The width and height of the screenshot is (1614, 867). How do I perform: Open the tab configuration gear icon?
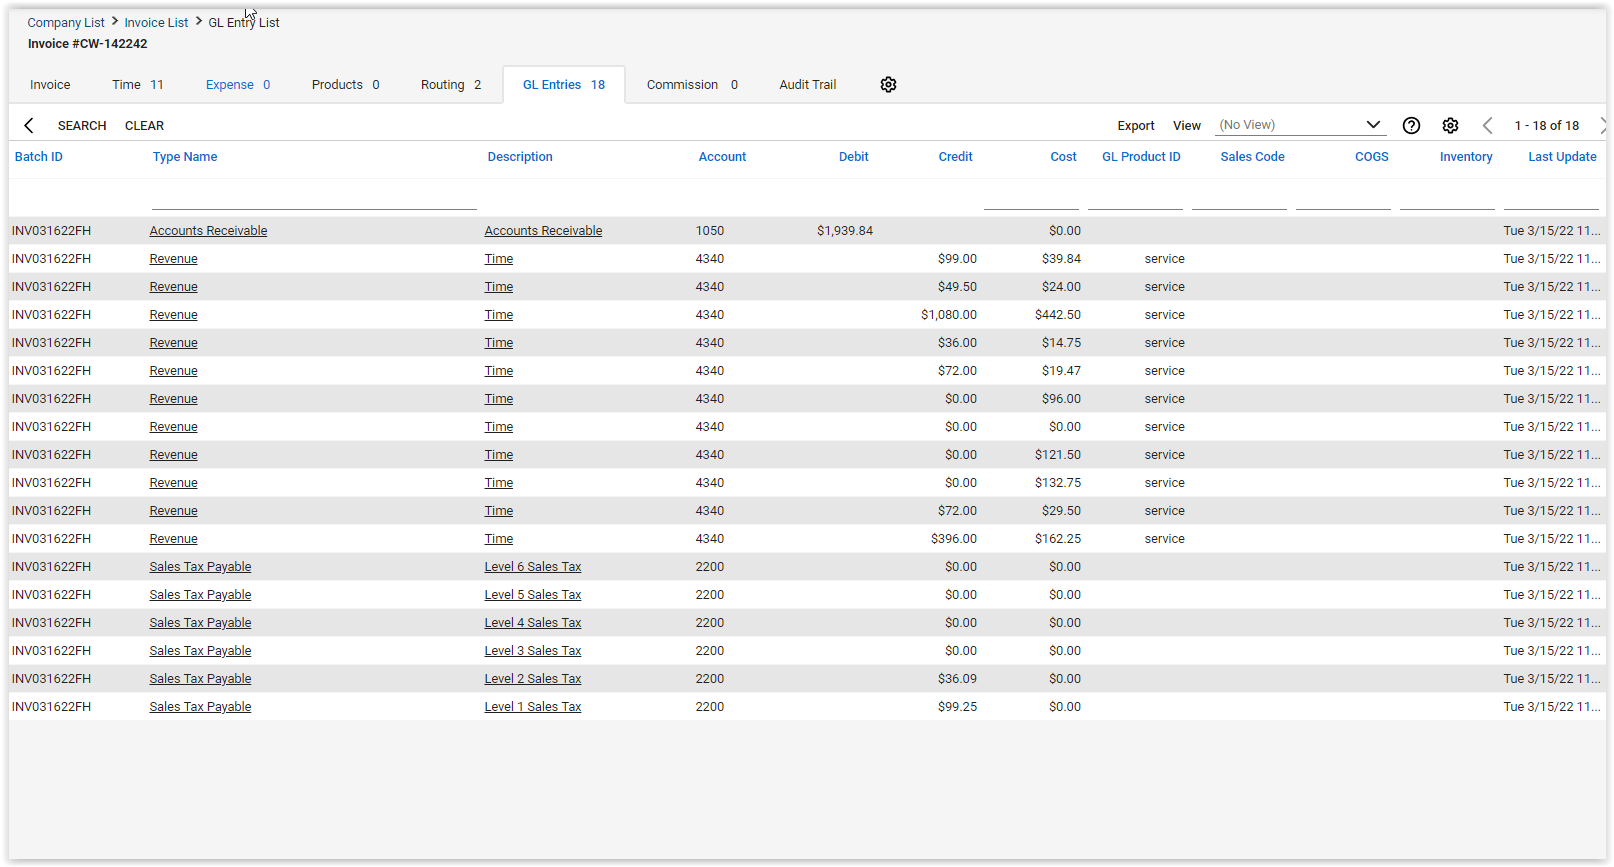(888, 85)
